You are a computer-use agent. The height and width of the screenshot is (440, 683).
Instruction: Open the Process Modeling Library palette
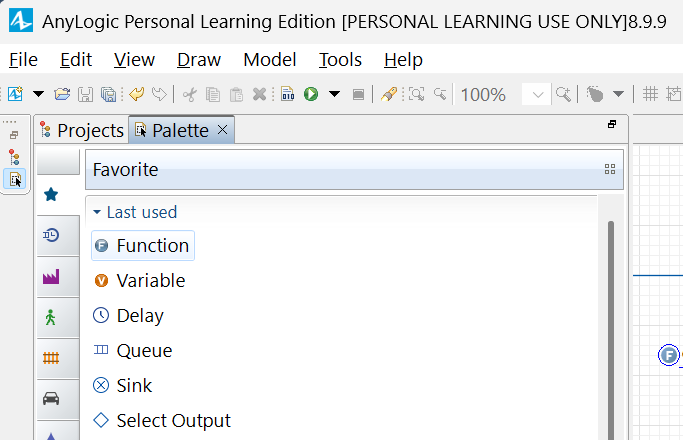tap(51, 235)
